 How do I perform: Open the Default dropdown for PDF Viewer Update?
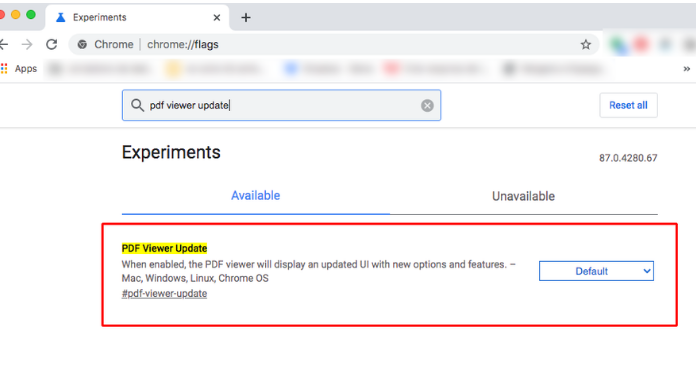click(596, 271)
